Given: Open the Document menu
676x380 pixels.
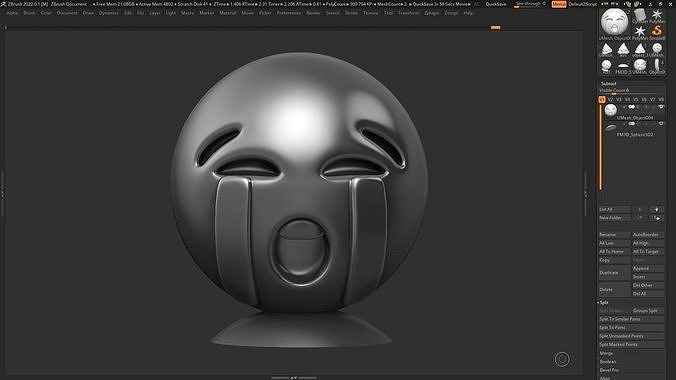Looking at the screenshot, I should pyautogui.click(x=67, y=13).
